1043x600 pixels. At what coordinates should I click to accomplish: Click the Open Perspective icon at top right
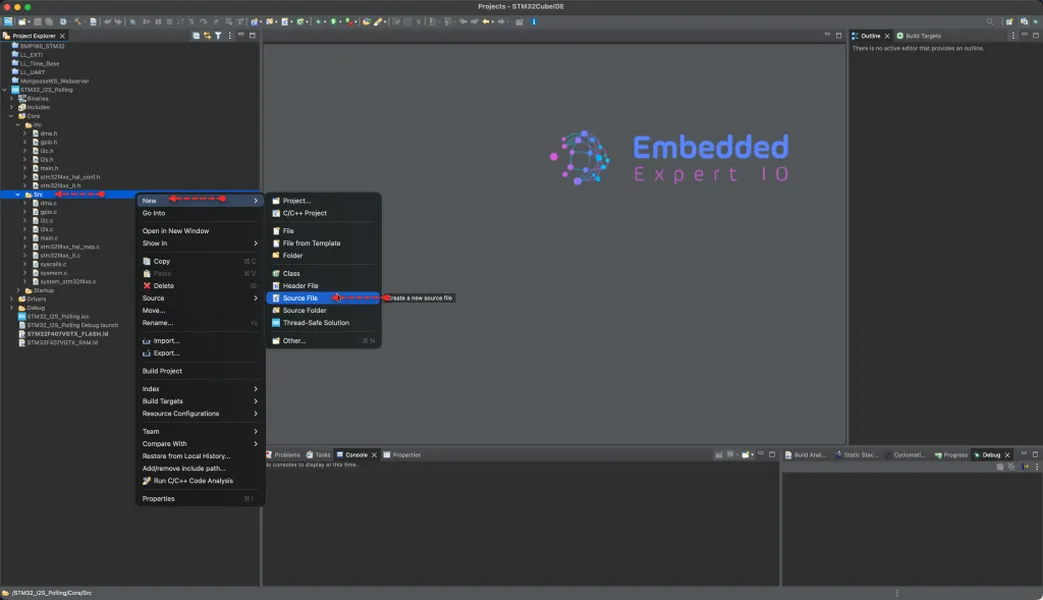(1009, 22)
